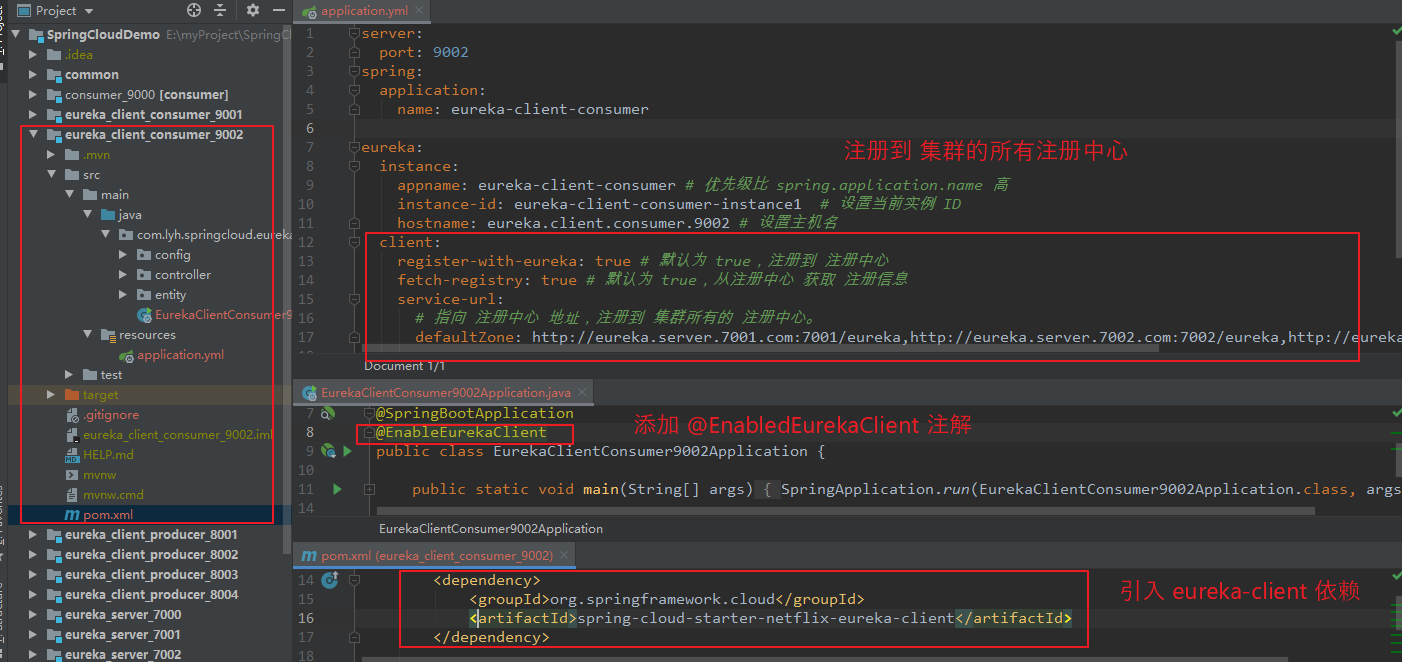The width and height of the screenshot is (1402, 662).
Task: Expand the .idea folder
Action: pyautogui.click(x=33, y=55)
